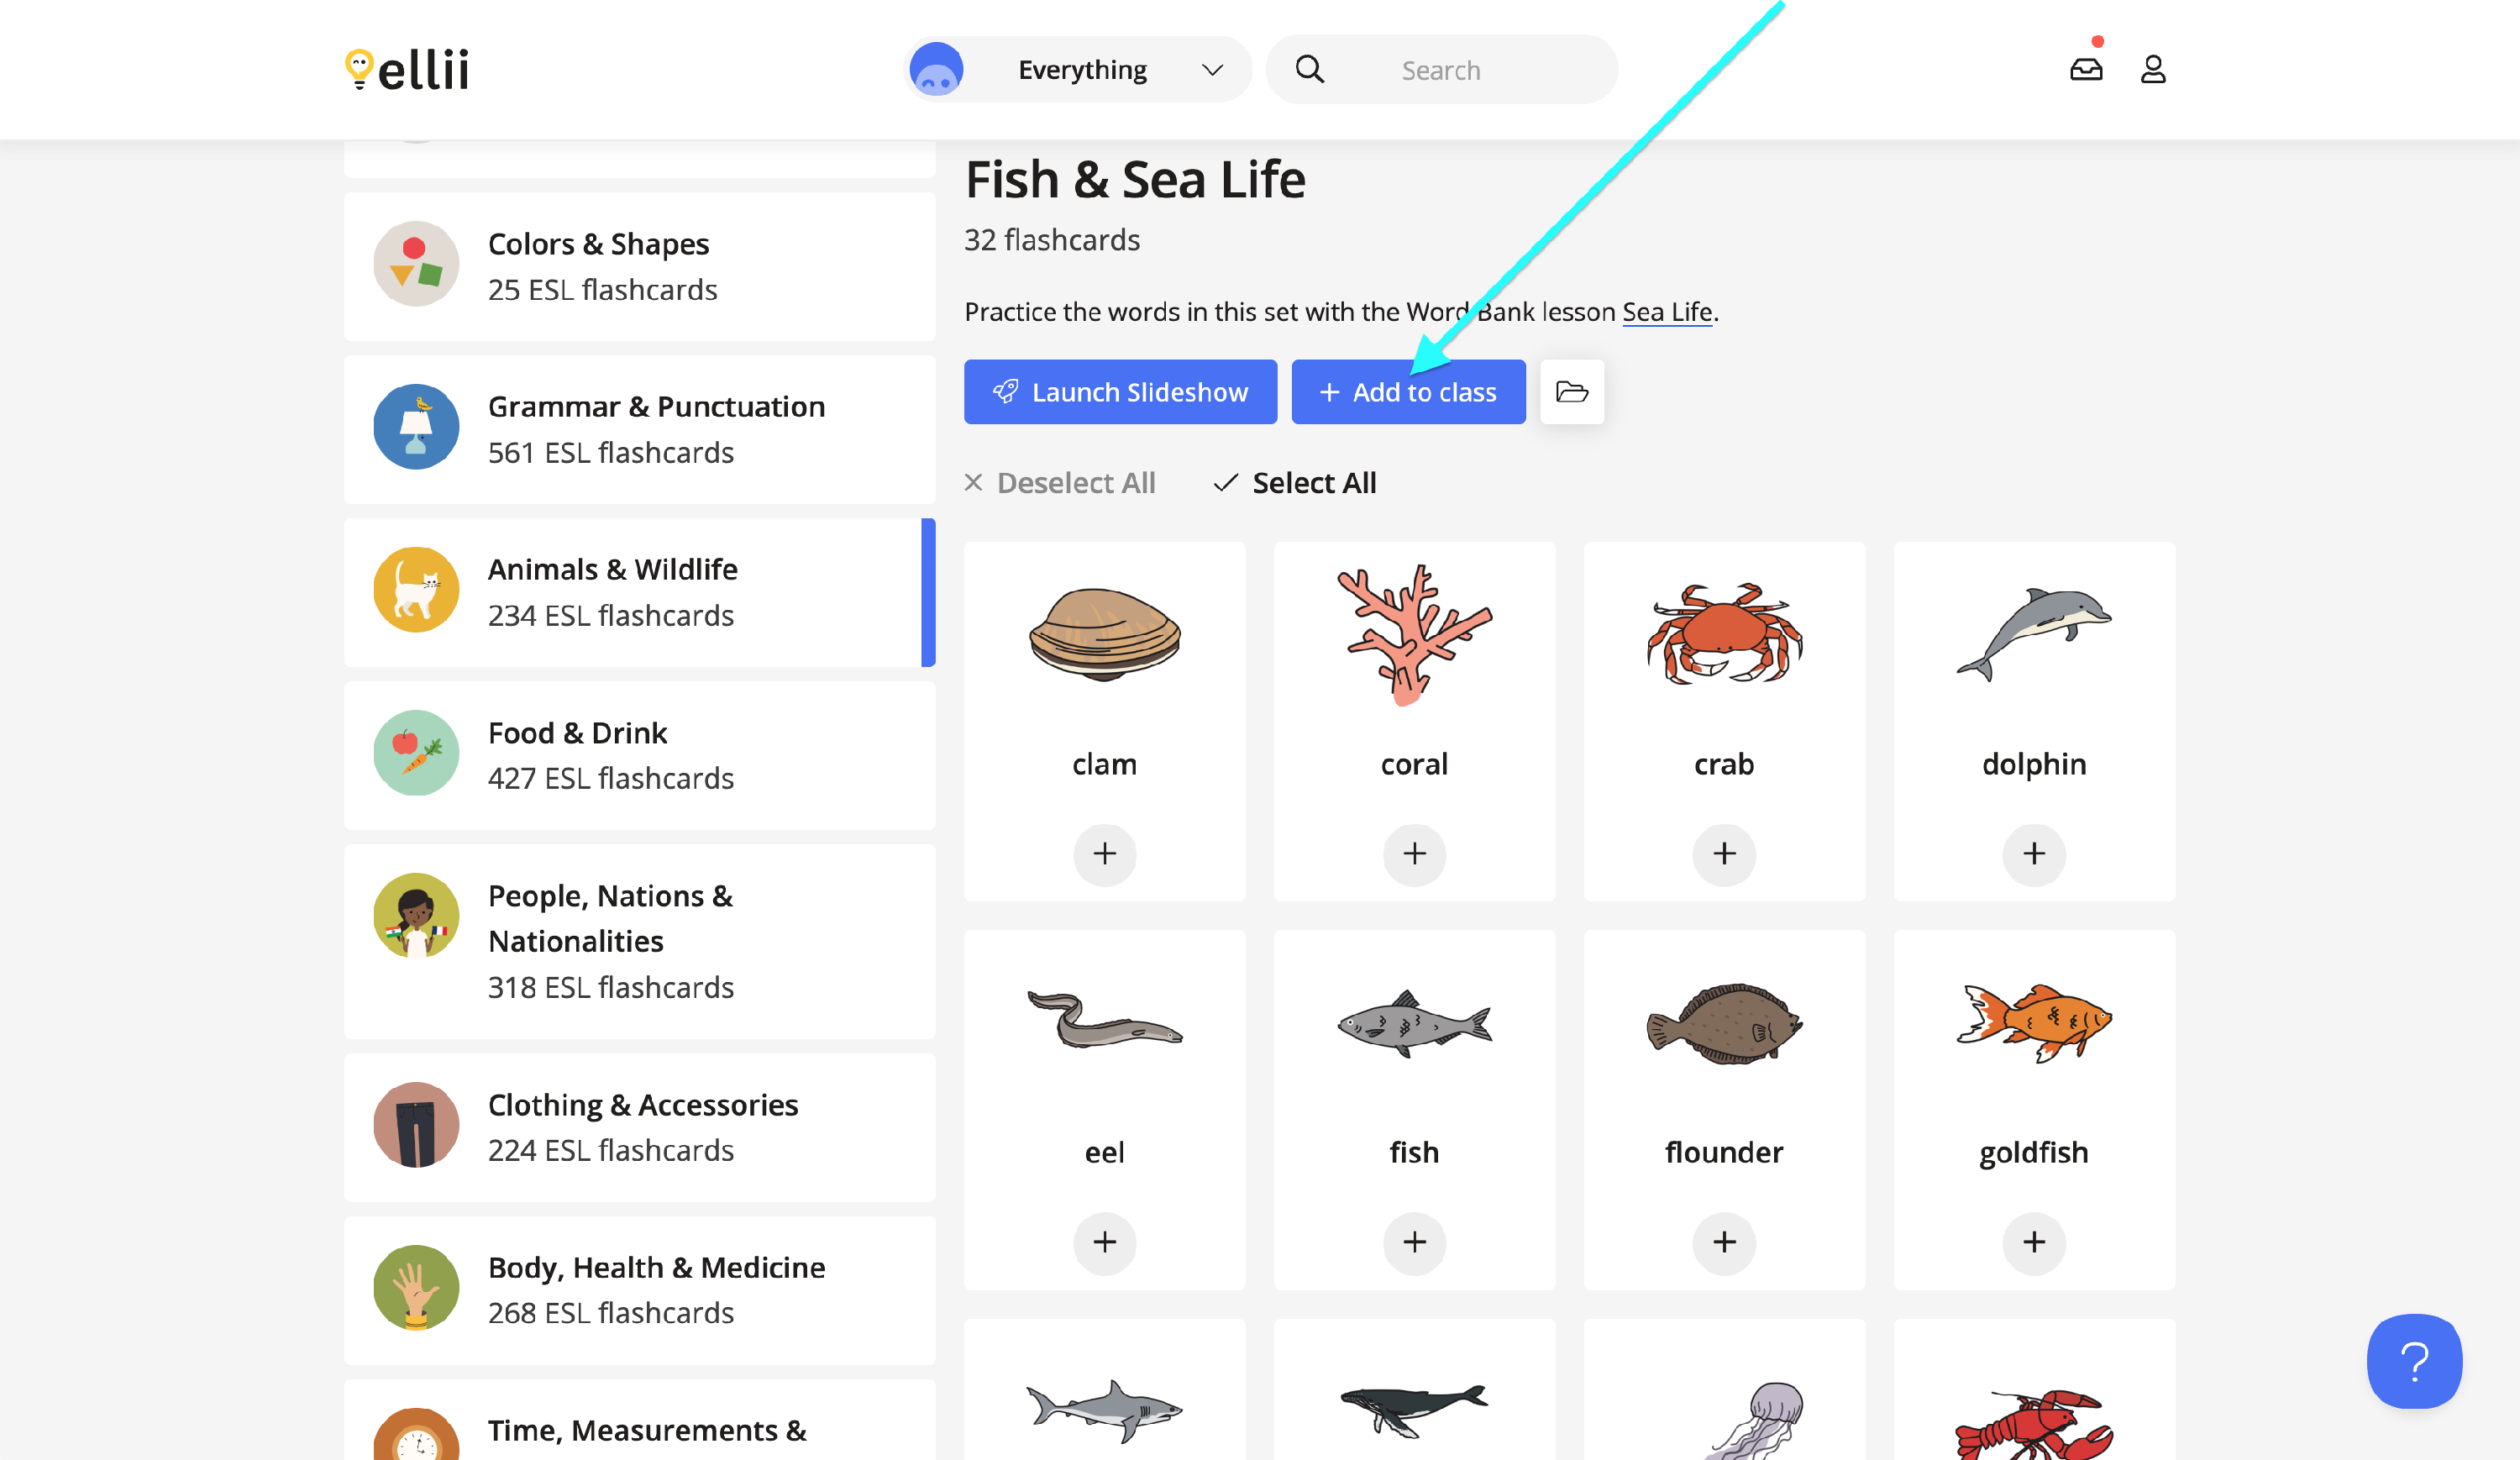2520x1460 pixels.
Task: Open the inbox notifications icon
Action: click(2086, 69)
